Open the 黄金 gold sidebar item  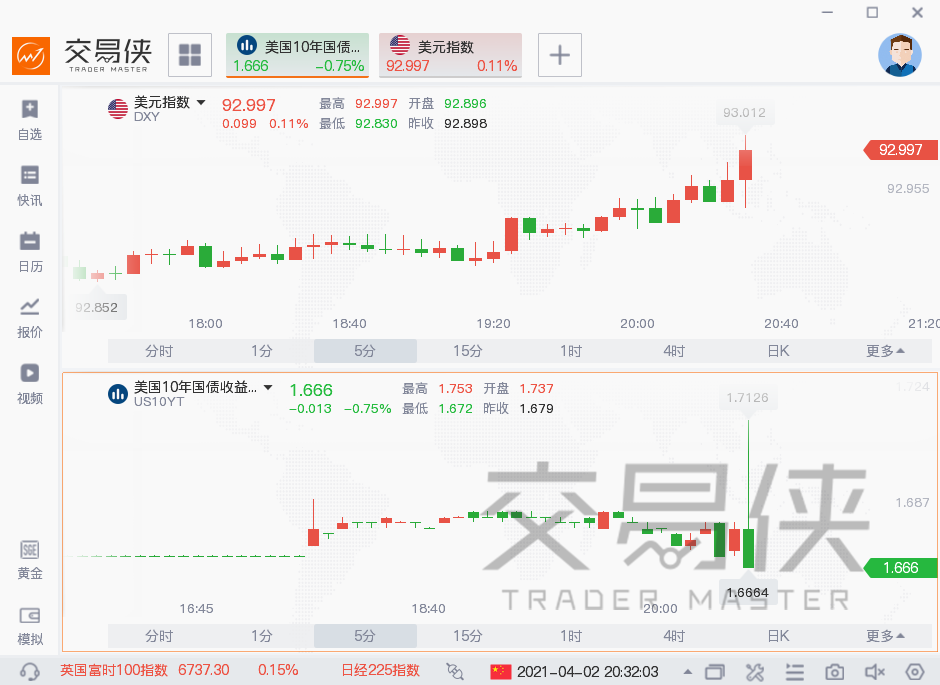(29, 560)
